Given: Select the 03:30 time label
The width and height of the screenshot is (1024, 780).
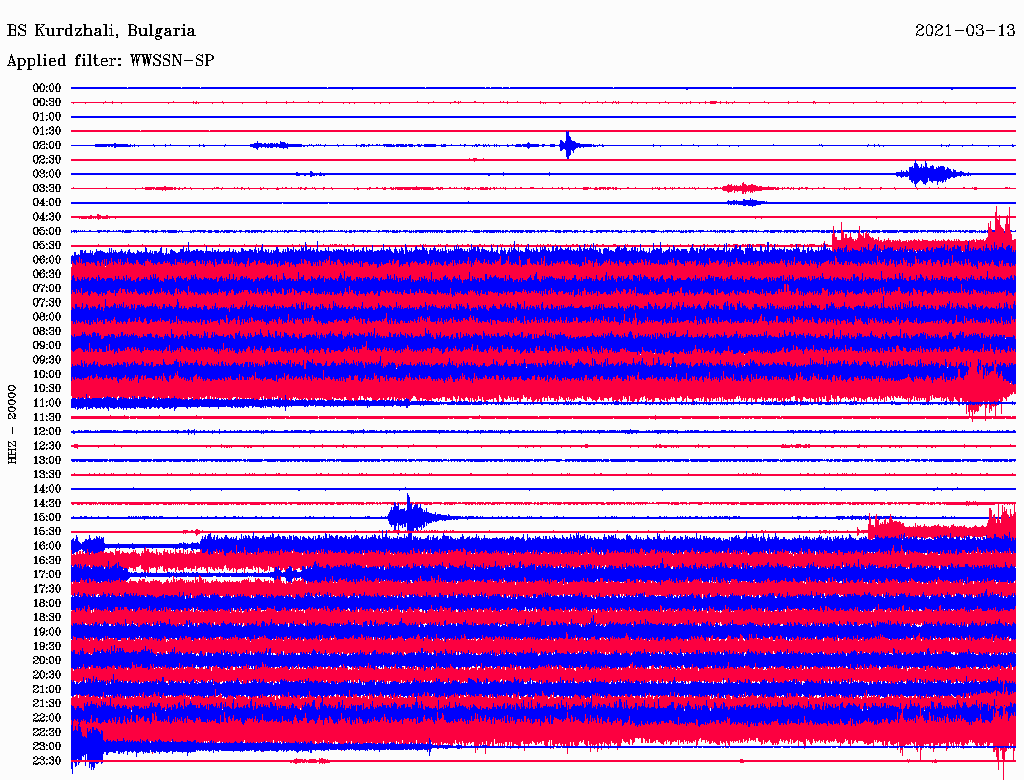Looking at the screenshot, I should [47, 188].
